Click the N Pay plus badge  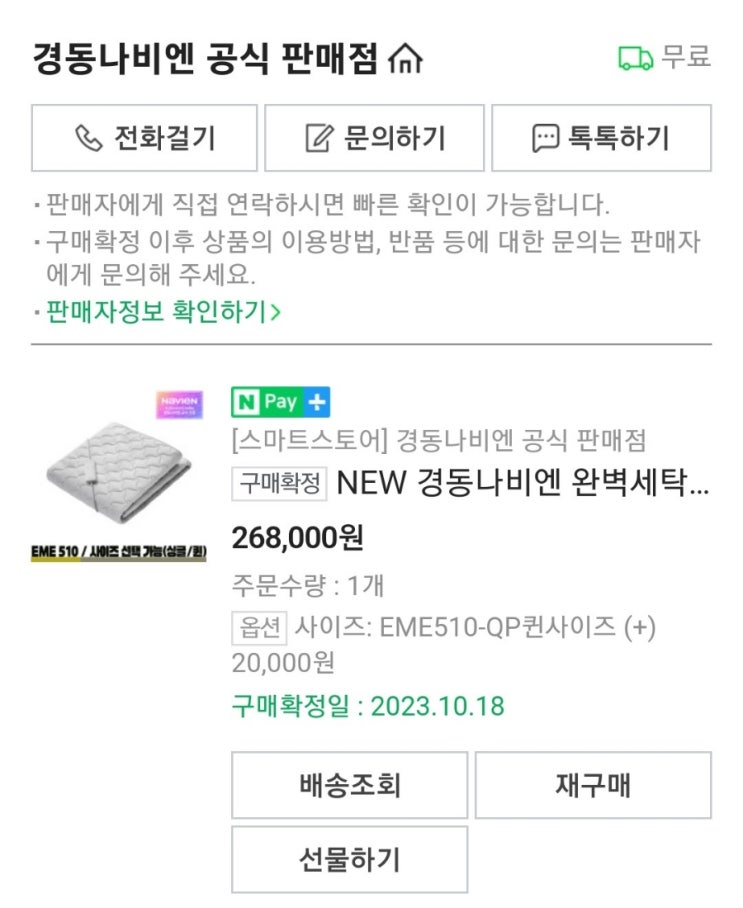tap(281, 402)
